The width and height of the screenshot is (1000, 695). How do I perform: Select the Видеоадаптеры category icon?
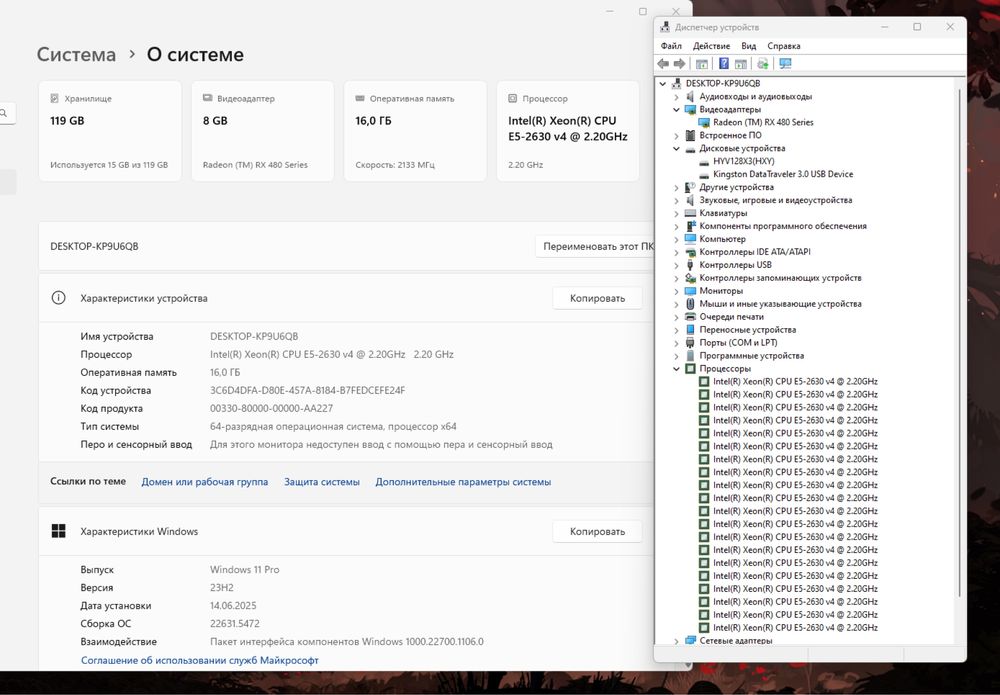point(690,110)
